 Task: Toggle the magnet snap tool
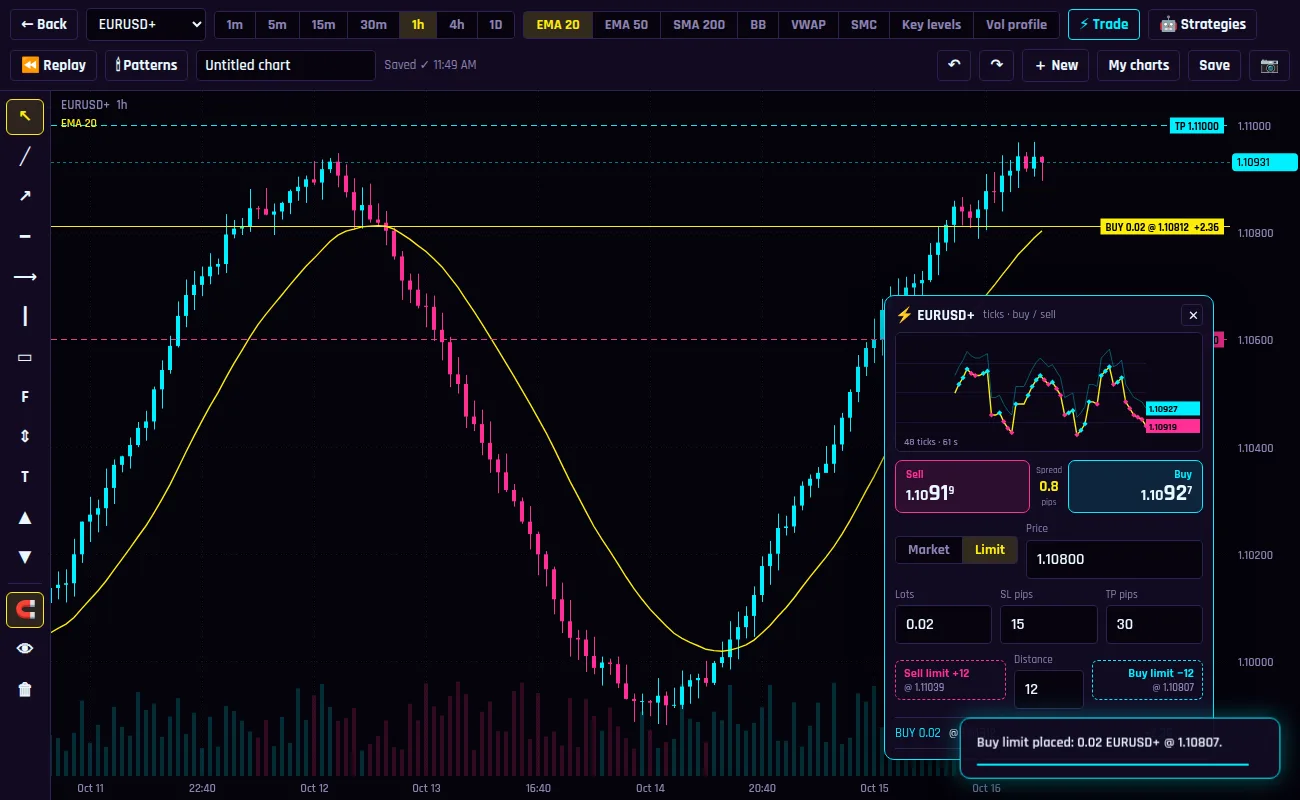[25, 610]
